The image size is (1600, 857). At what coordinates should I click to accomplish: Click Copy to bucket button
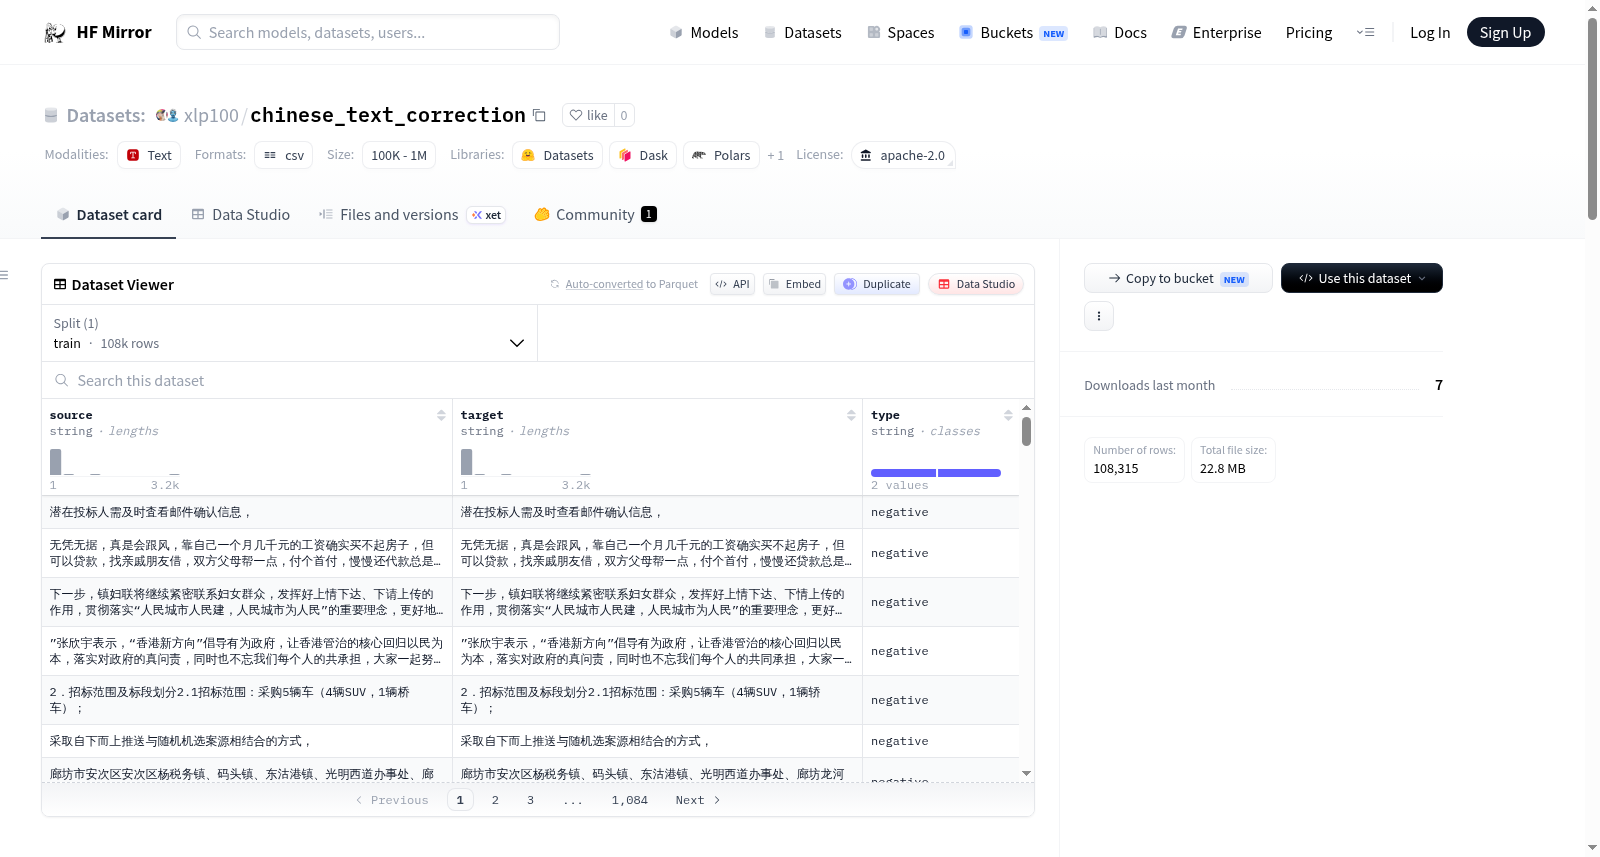[x=1178, y=278]
